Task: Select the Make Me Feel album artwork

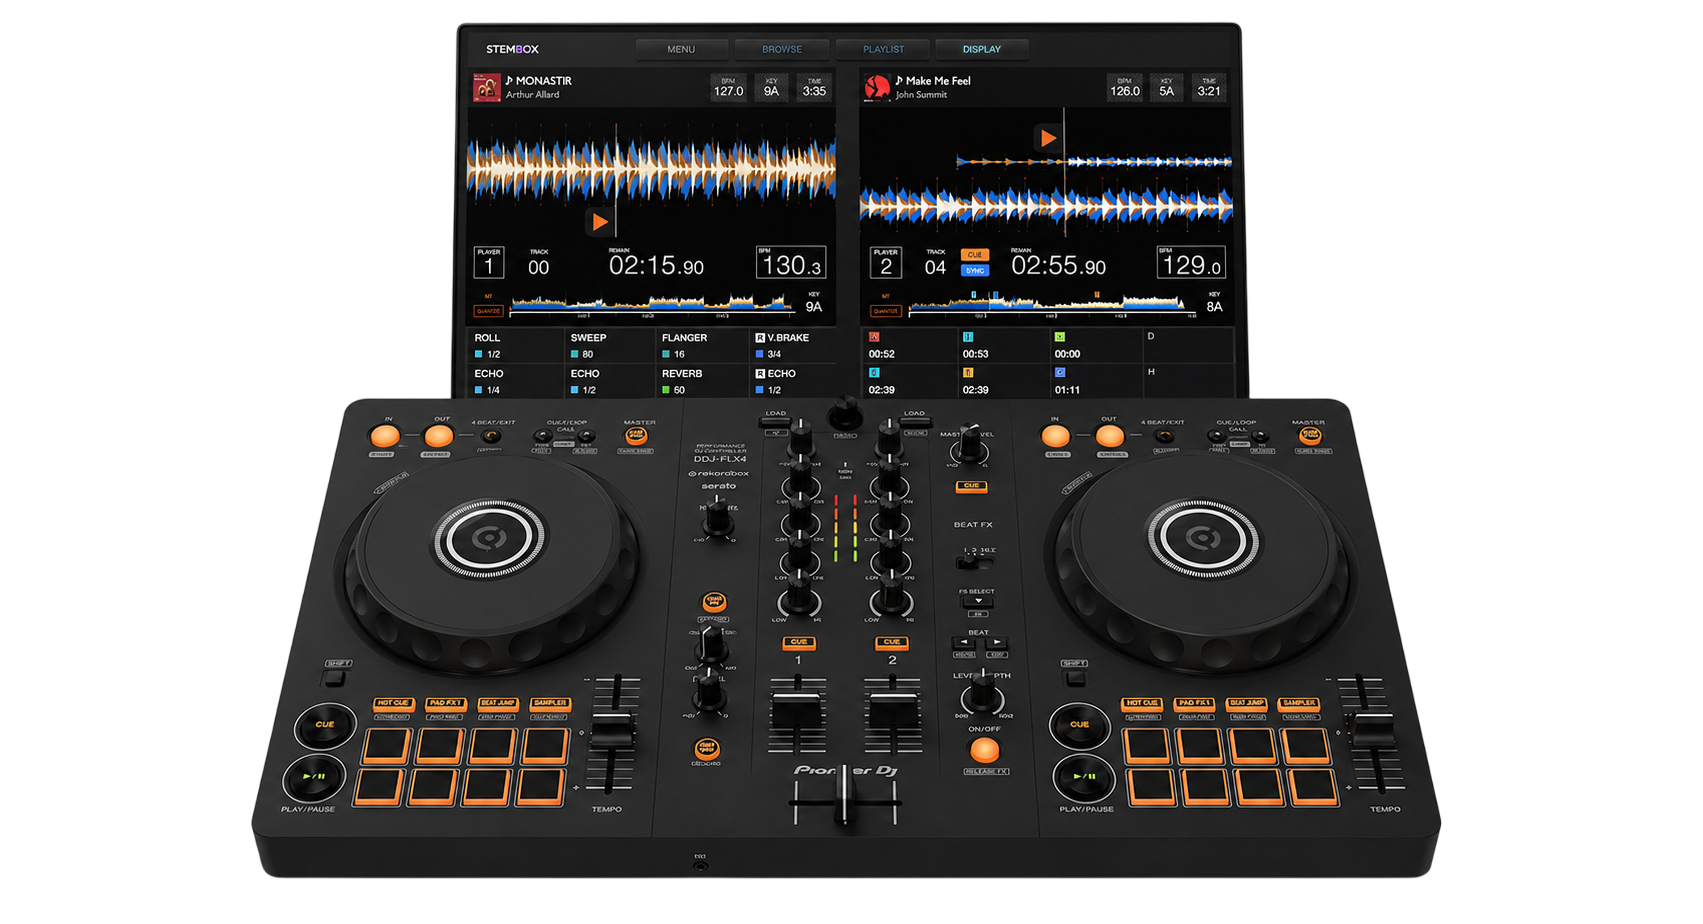Action: click(877, 87)
